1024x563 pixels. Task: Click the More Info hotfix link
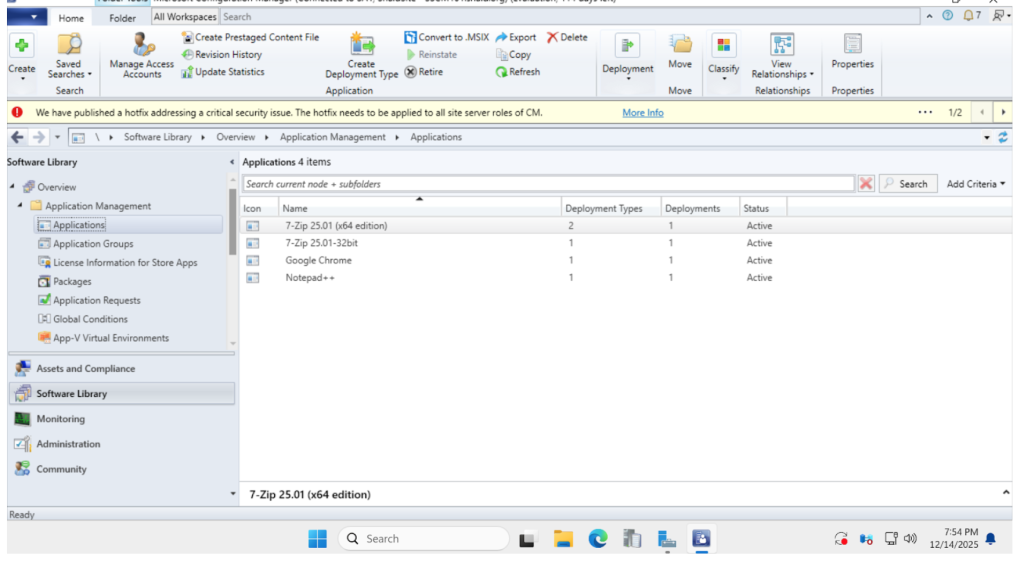(x=642, y=113)
